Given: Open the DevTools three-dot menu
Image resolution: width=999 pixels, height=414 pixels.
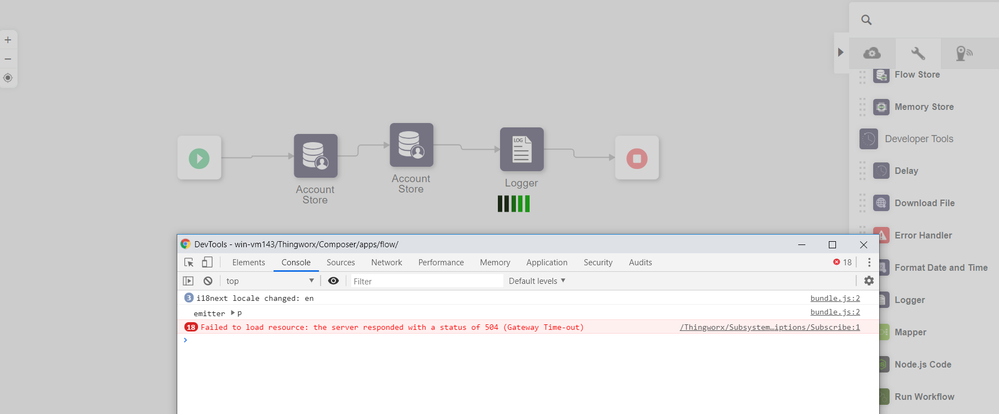Looking at the screenshot, I should click(869, 262).
